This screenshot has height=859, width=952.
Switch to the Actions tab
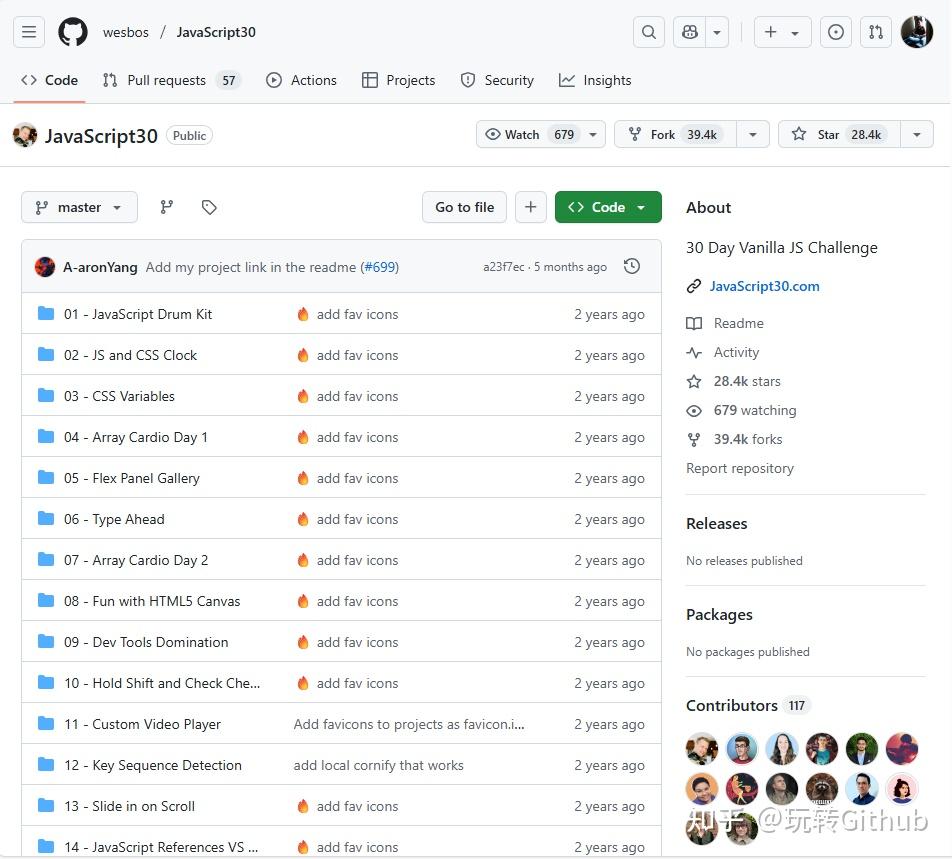click(301, 80)
